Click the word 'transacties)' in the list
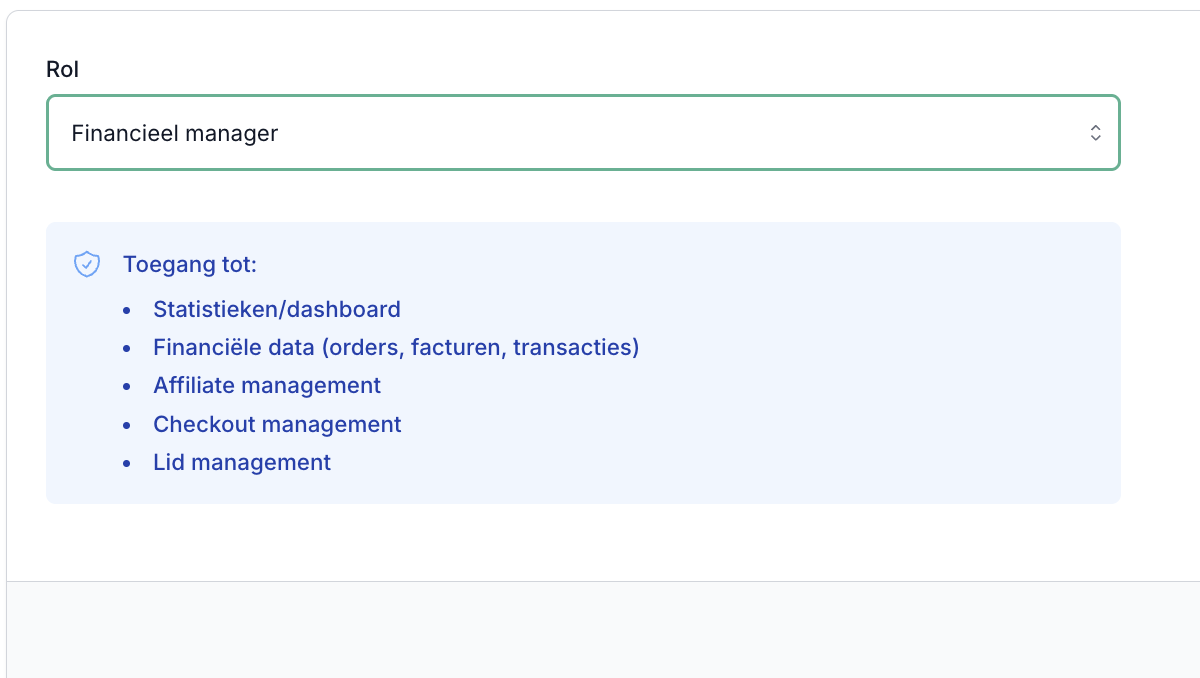 click(x=576, y=348)
